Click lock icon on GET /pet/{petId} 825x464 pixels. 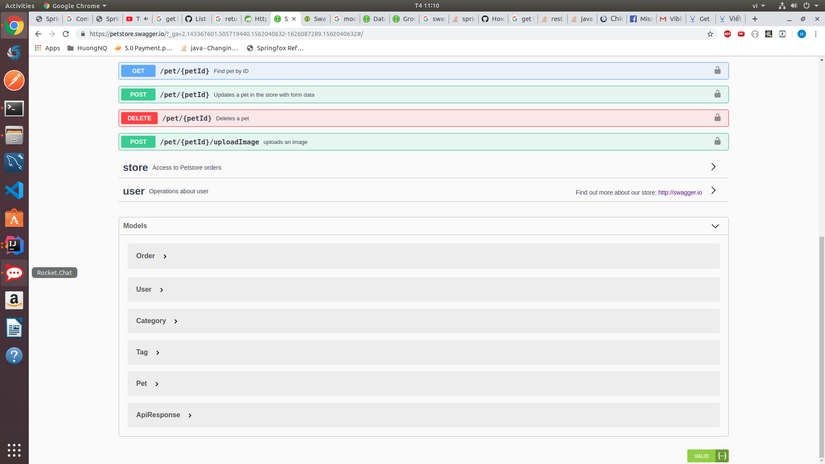click(717, 70)
